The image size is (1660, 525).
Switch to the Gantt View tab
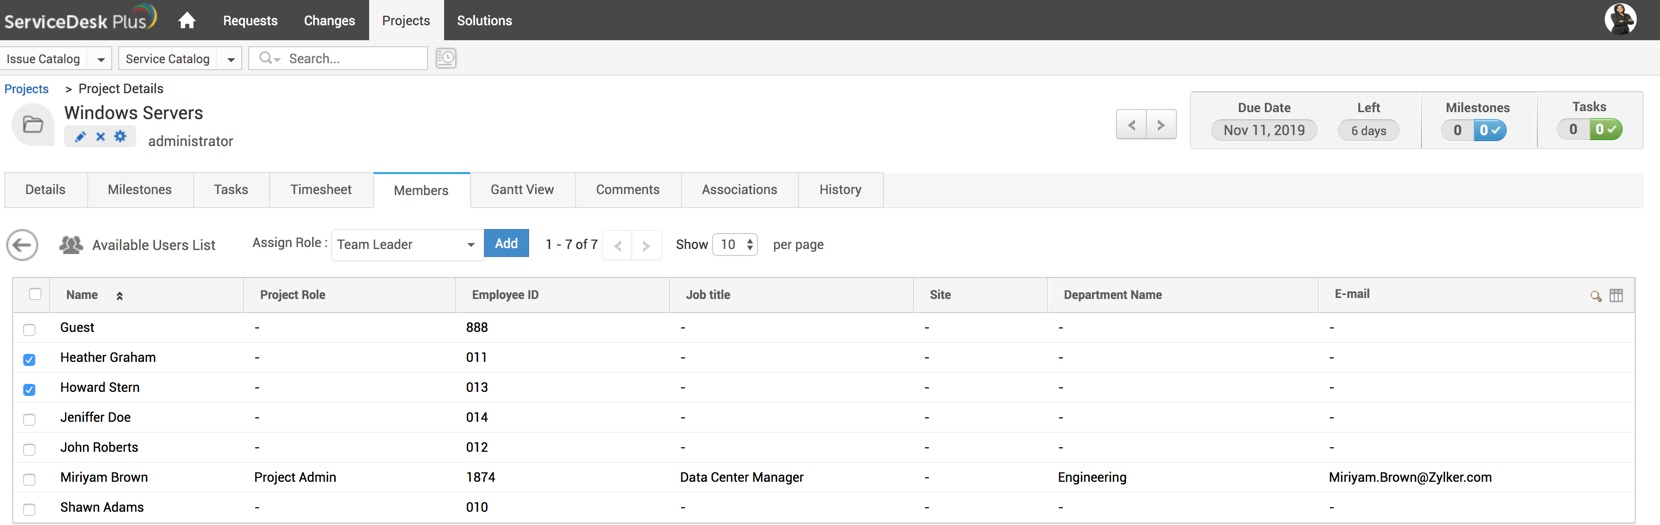(x=522, y=190)
